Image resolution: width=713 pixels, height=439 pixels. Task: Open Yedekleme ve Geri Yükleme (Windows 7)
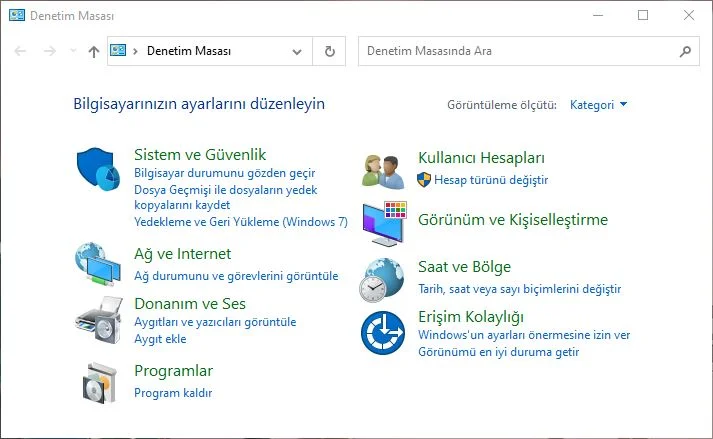(240, 221)
